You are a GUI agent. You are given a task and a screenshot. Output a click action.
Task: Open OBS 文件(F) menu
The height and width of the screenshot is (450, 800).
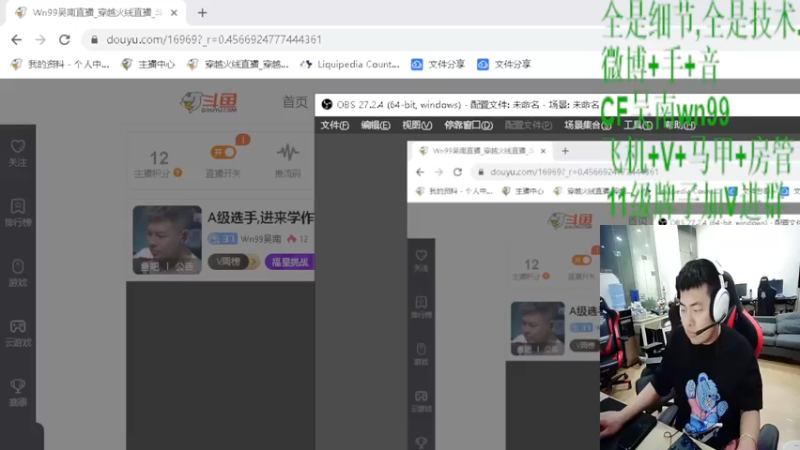(x=335, y=126)
